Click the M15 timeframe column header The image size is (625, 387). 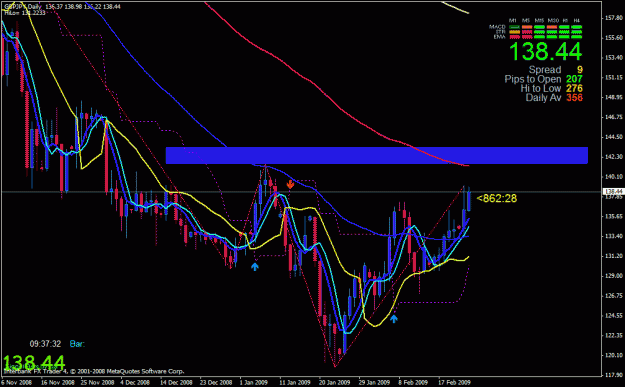click(539, 20)
